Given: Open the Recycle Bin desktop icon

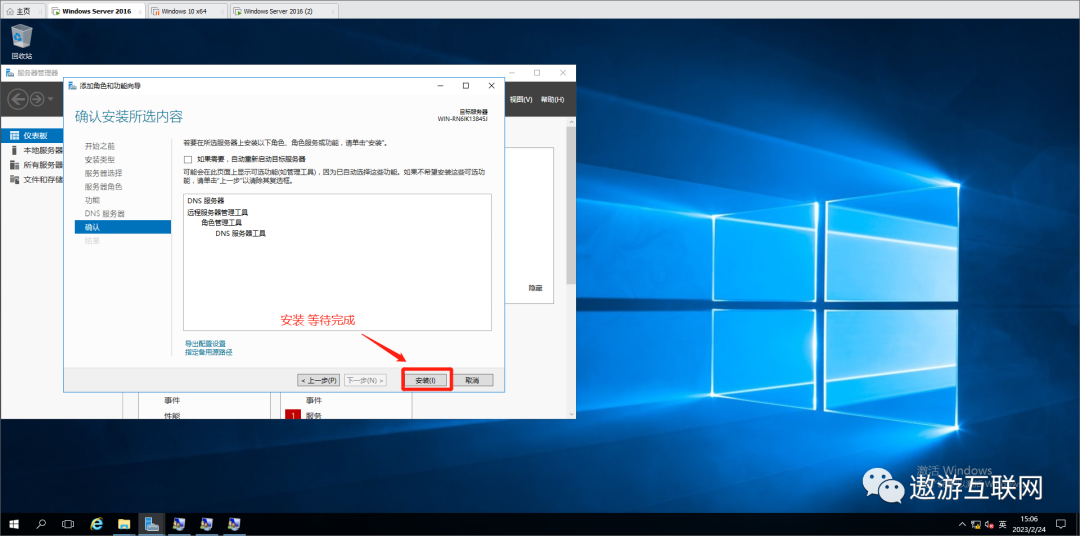Looking at the screenshot, I should tap(22, 41).
